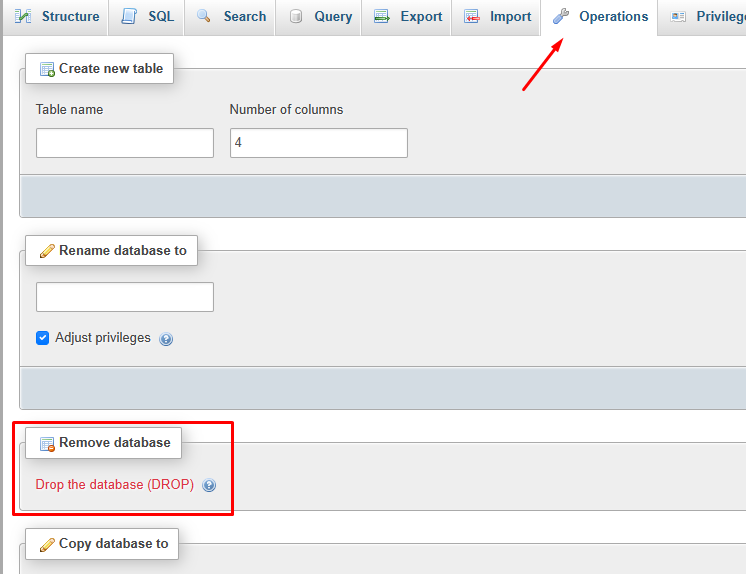Open the Import tab
Image resolution: width=746 pixels, height=574 pixels.
pyautogui.click(x=498, y=17)
